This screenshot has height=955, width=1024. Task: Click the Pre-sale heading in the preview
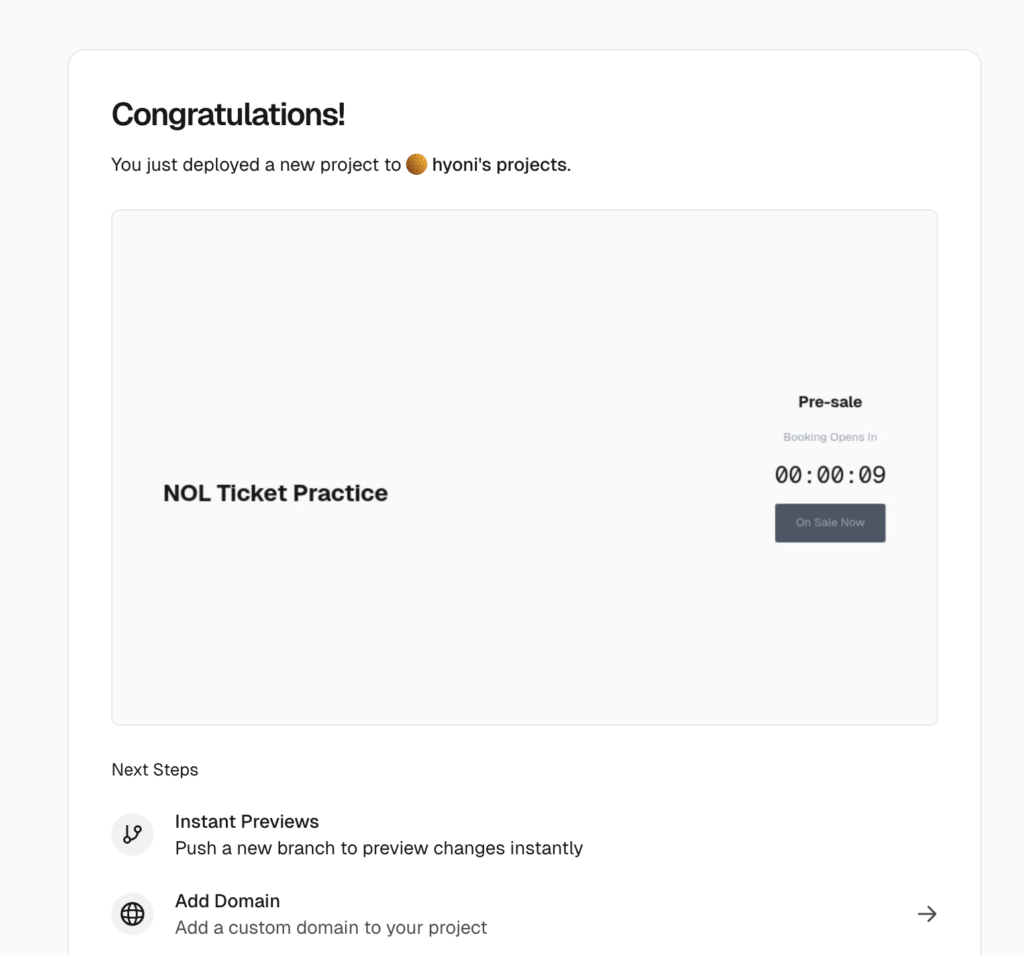coord(830,402)
